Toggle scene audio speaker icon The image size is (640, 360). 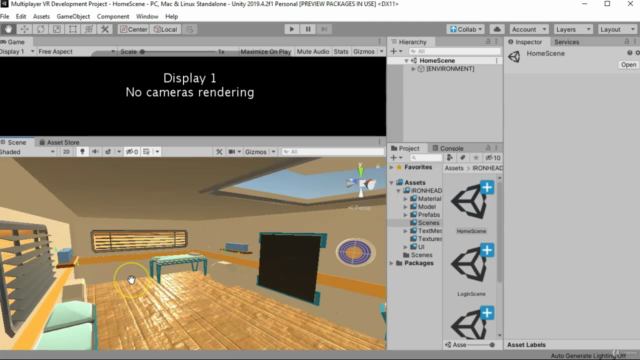tap(95, 152)
